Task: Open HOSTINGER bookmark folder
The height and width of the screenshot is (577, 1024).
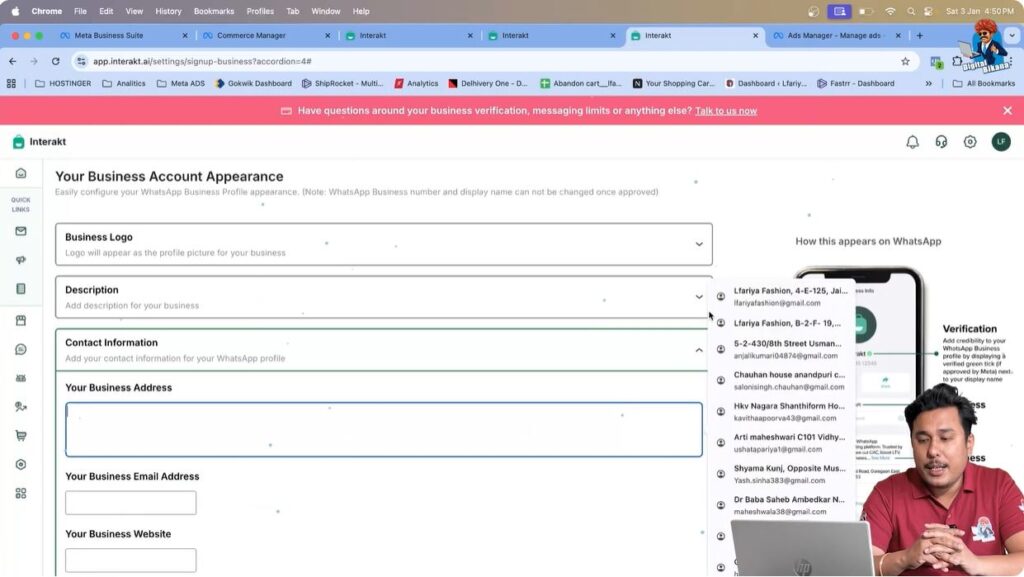Action: click(x=63, y=84)
